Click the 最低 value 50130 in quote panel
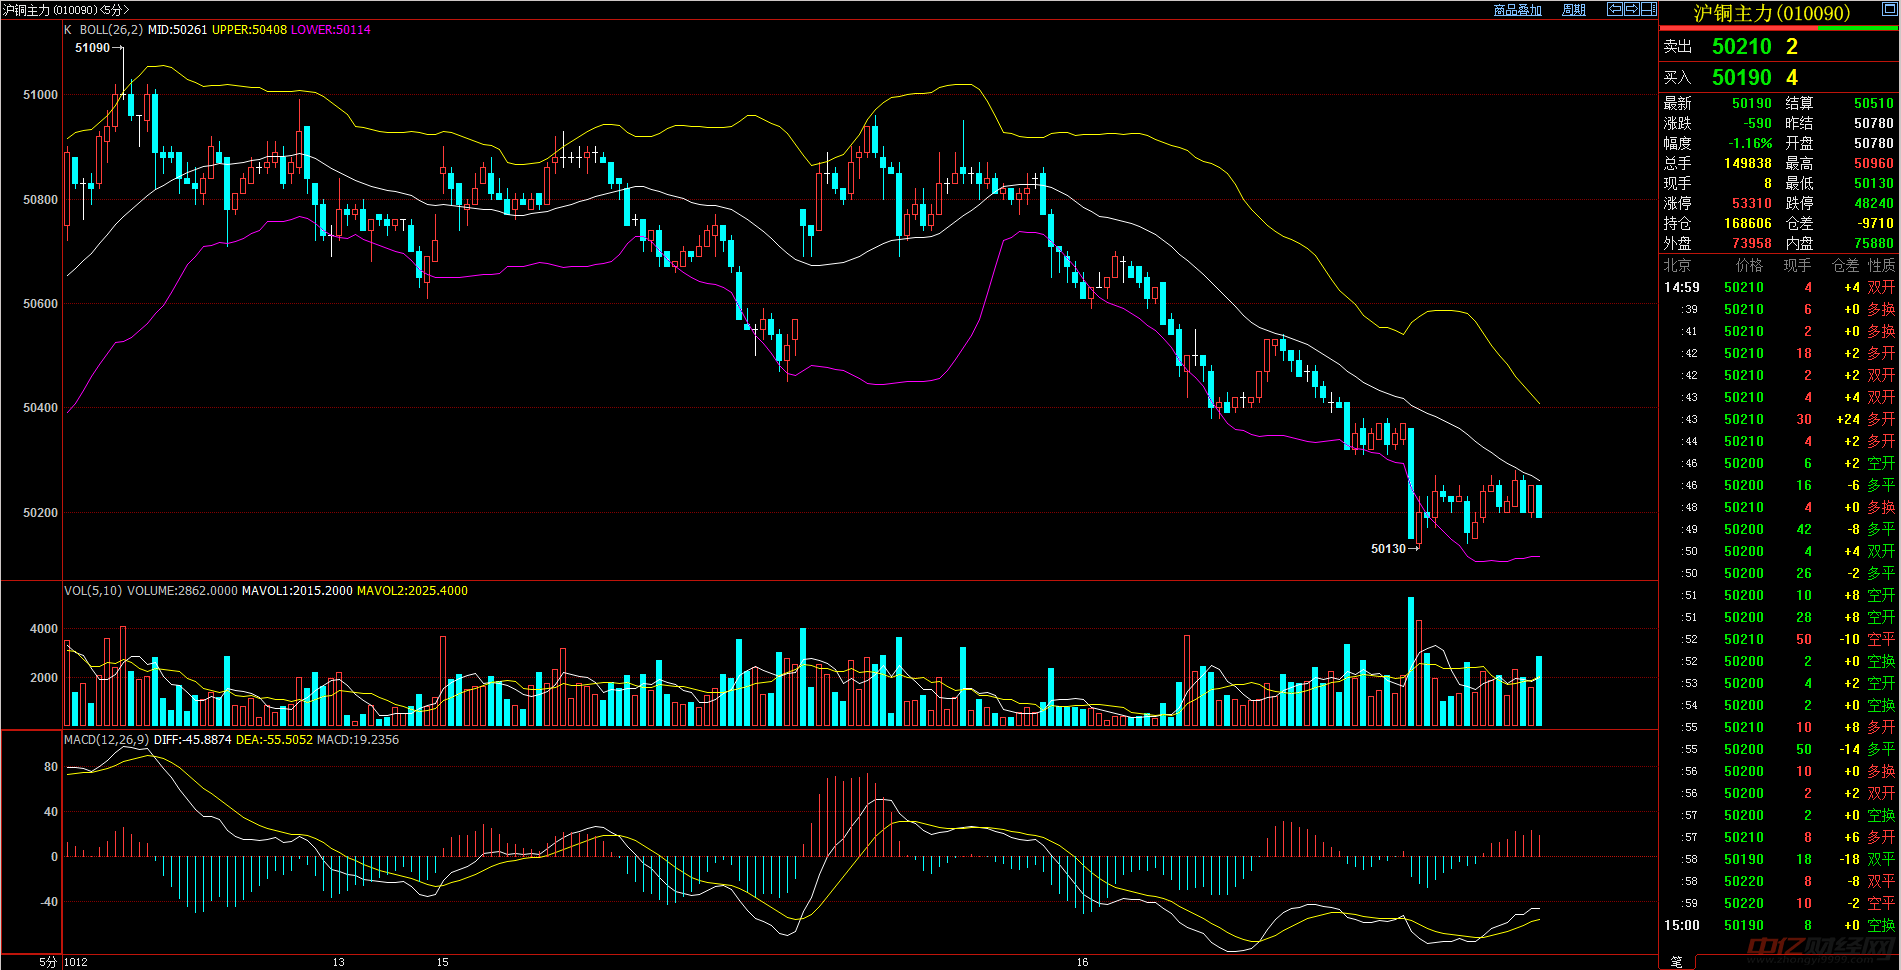1901x970 pixels. pyautogui.click(x=1873, y=183)
